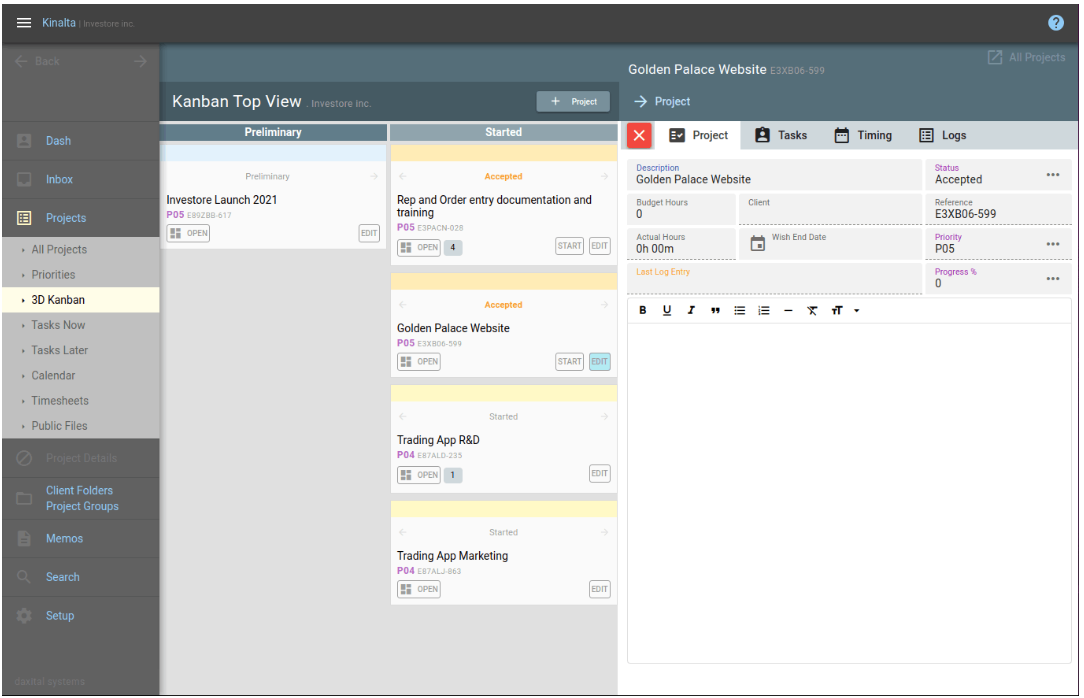The width and height of the screenshot is (1084, 698).
Task: Adjust the Progress % control
Action: pos(1053,278)
